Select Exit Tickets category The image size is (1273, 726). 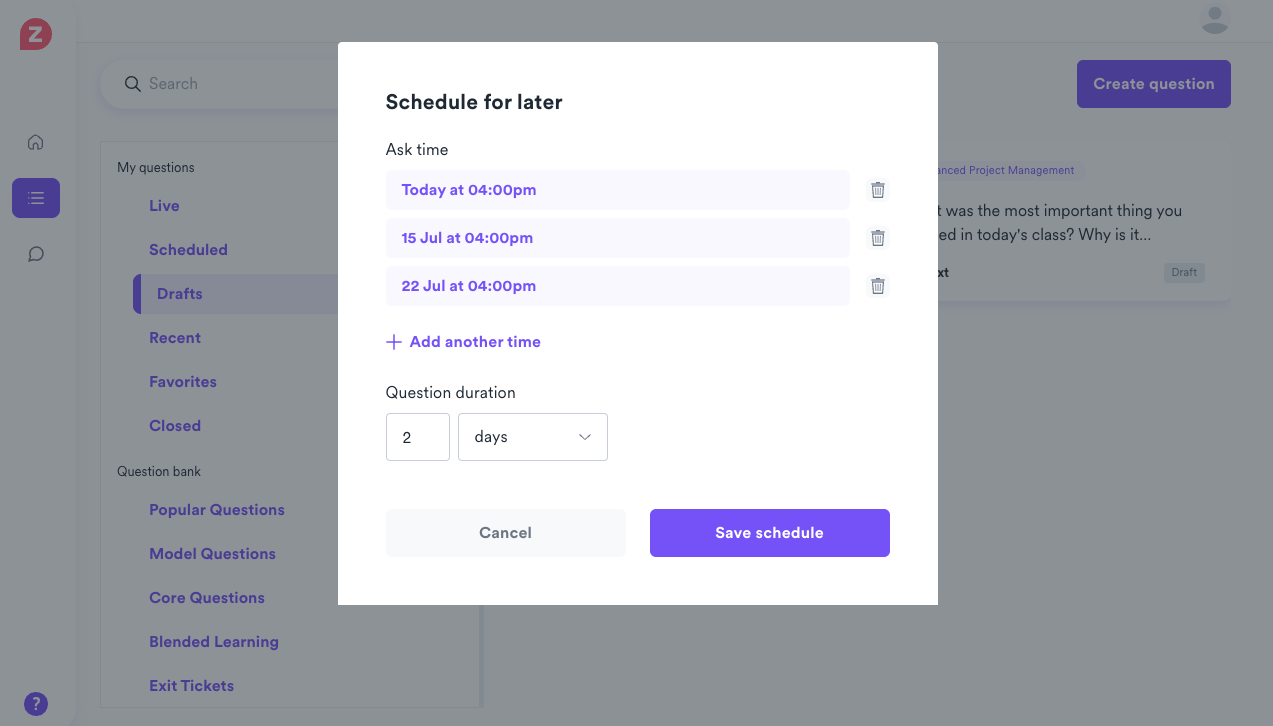[x=191, y=686]
